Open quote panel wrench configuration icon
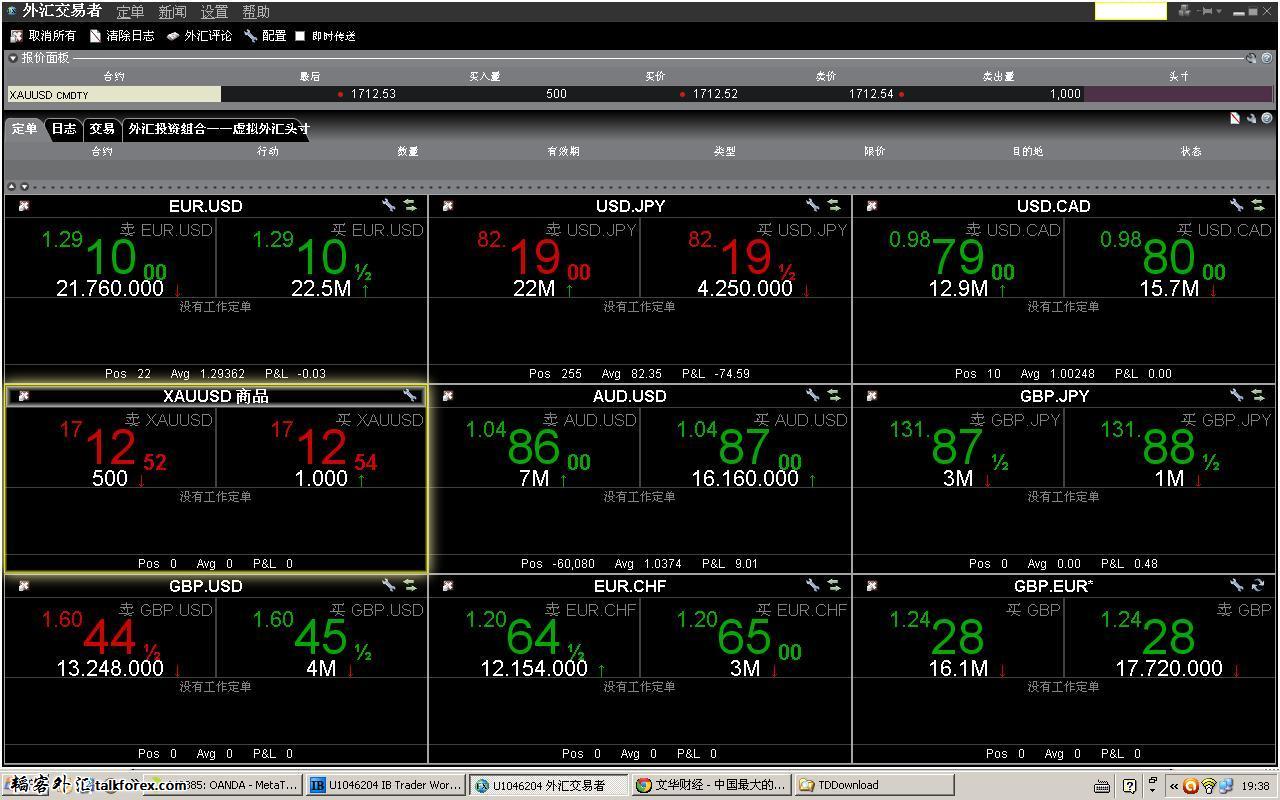 [1251, 58]
